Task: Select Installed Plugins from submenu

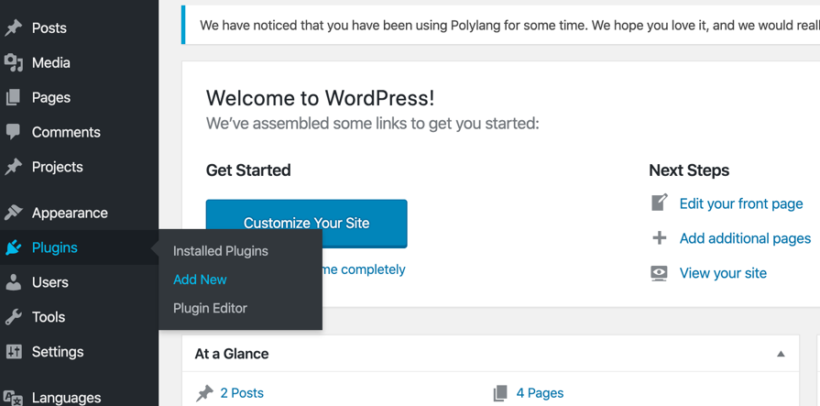Action: [x=220, y=251]
